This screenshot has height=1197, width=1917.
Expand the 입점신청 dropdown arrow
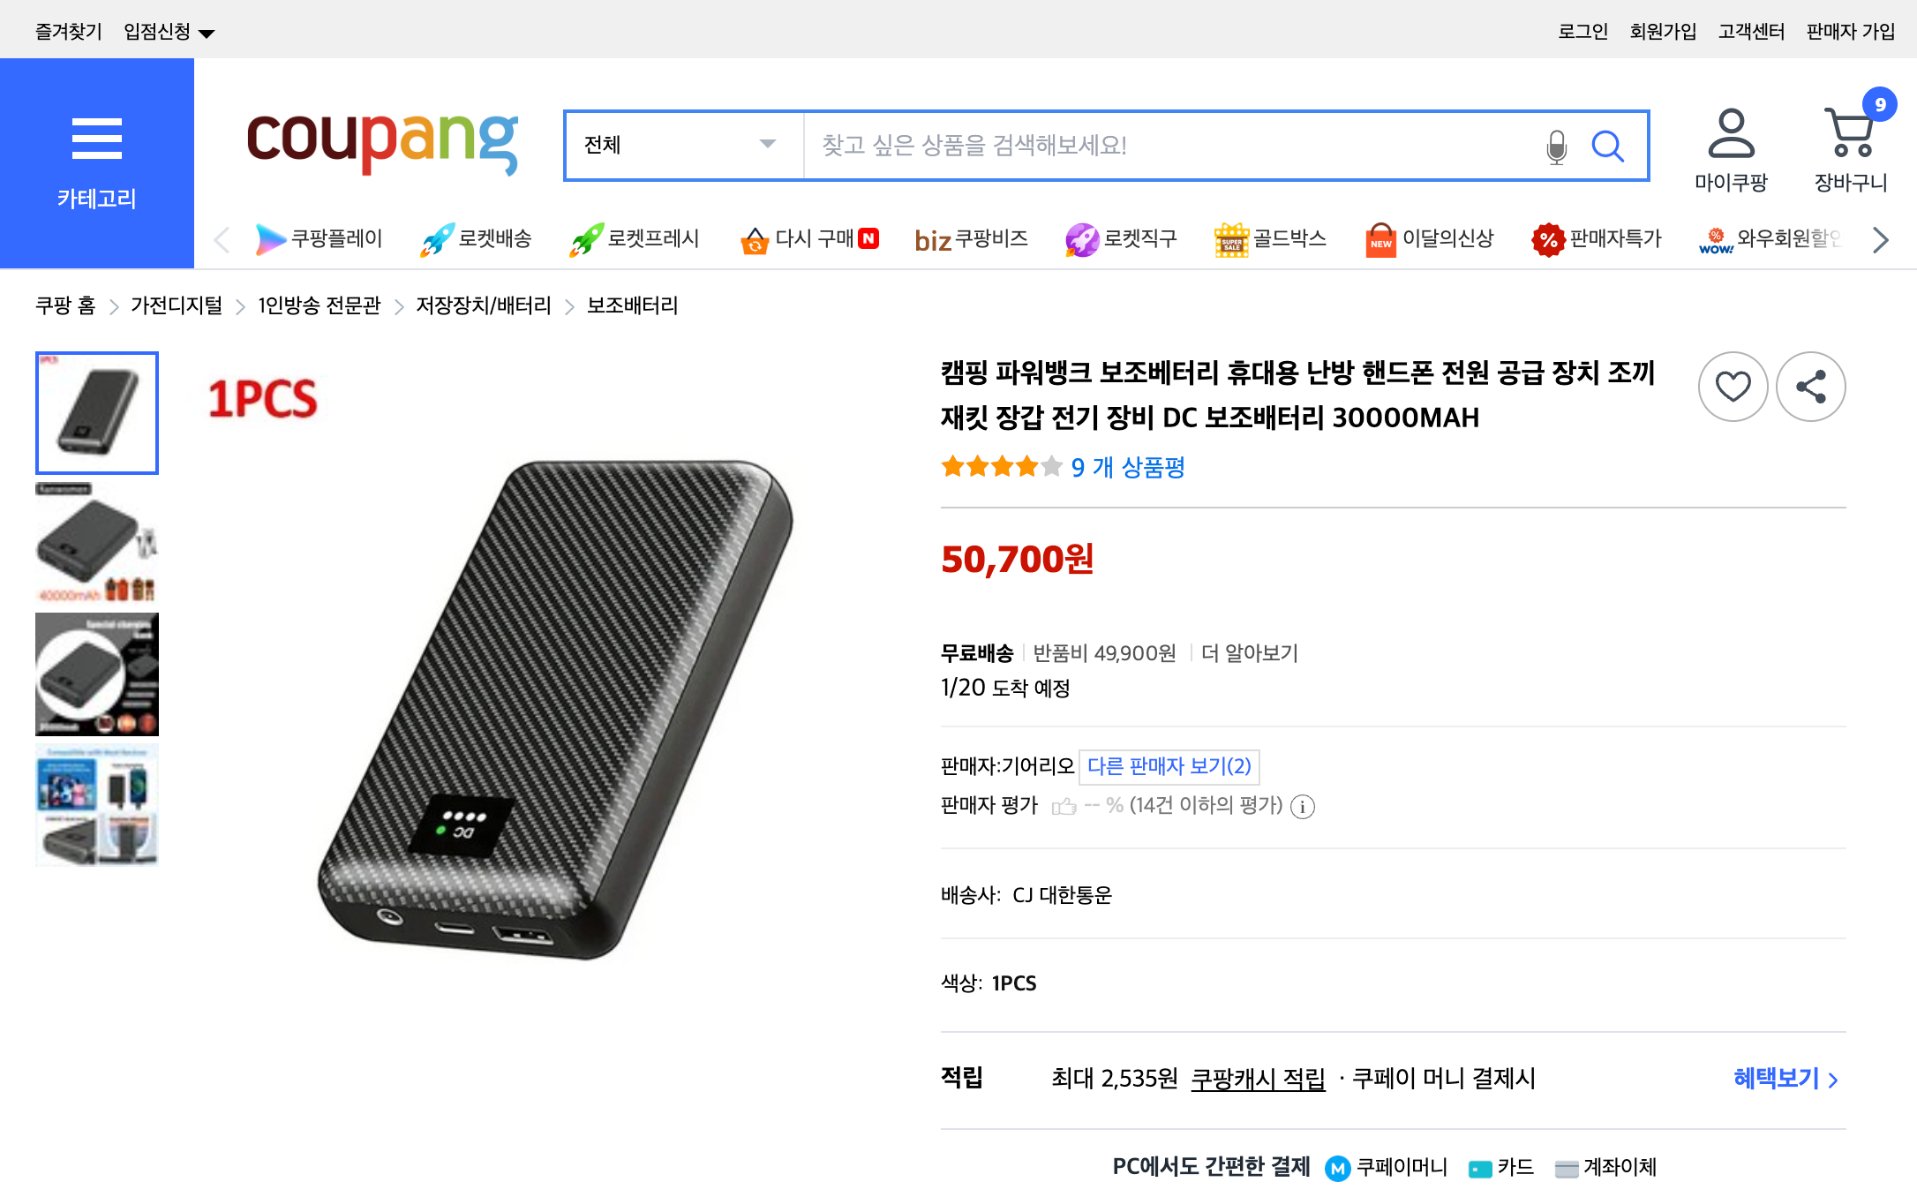click(206, 31)
